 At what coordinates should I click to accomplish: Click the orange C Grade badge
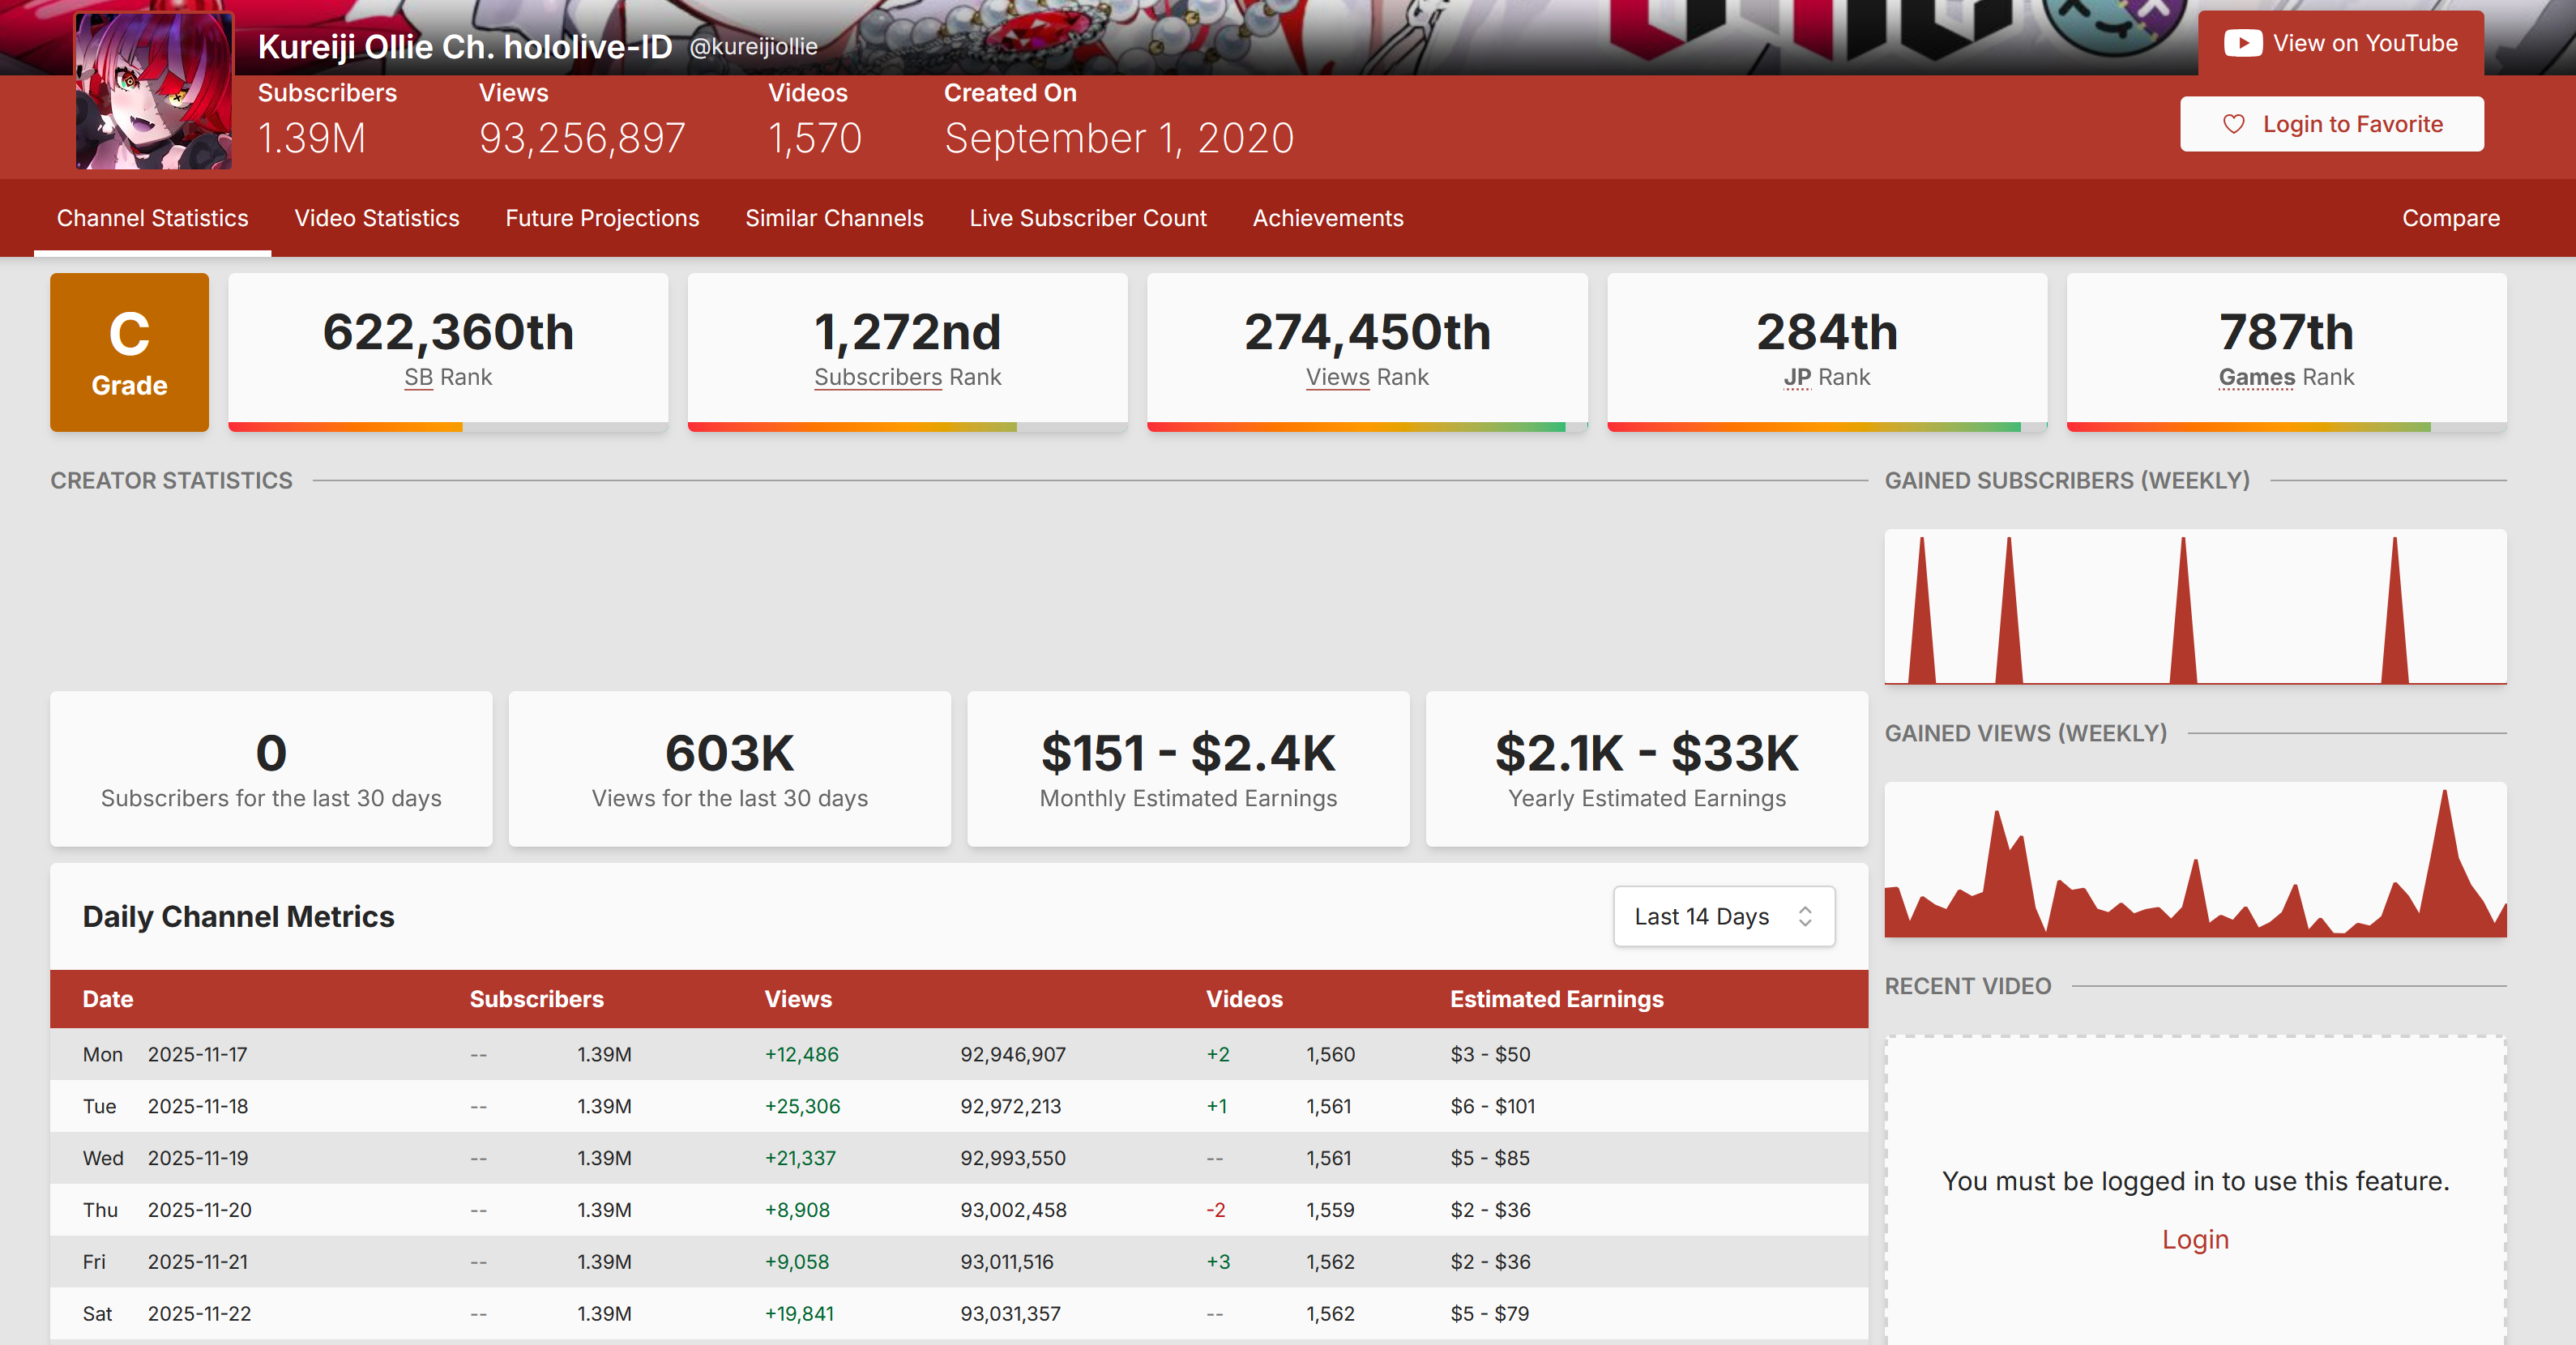[x=129, y=352]
